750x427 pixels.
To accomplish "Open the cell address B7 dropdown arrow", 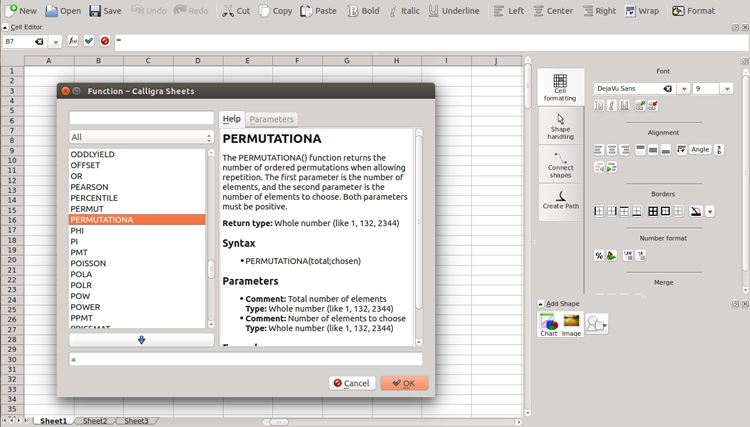I will 55,42.
